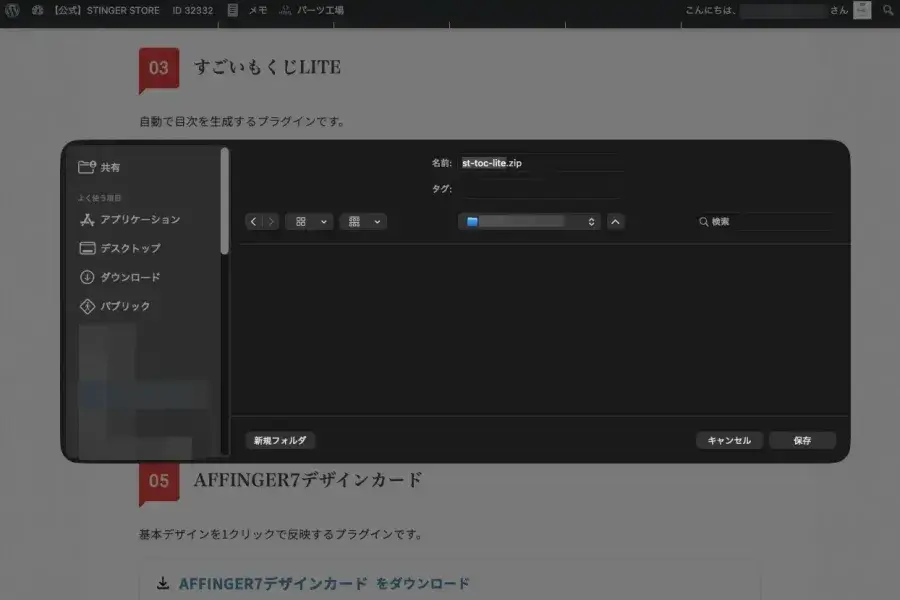This screenshot has width=900, height=600.
Task: Click the キャンセル button
Action: (x=729, y=440)
